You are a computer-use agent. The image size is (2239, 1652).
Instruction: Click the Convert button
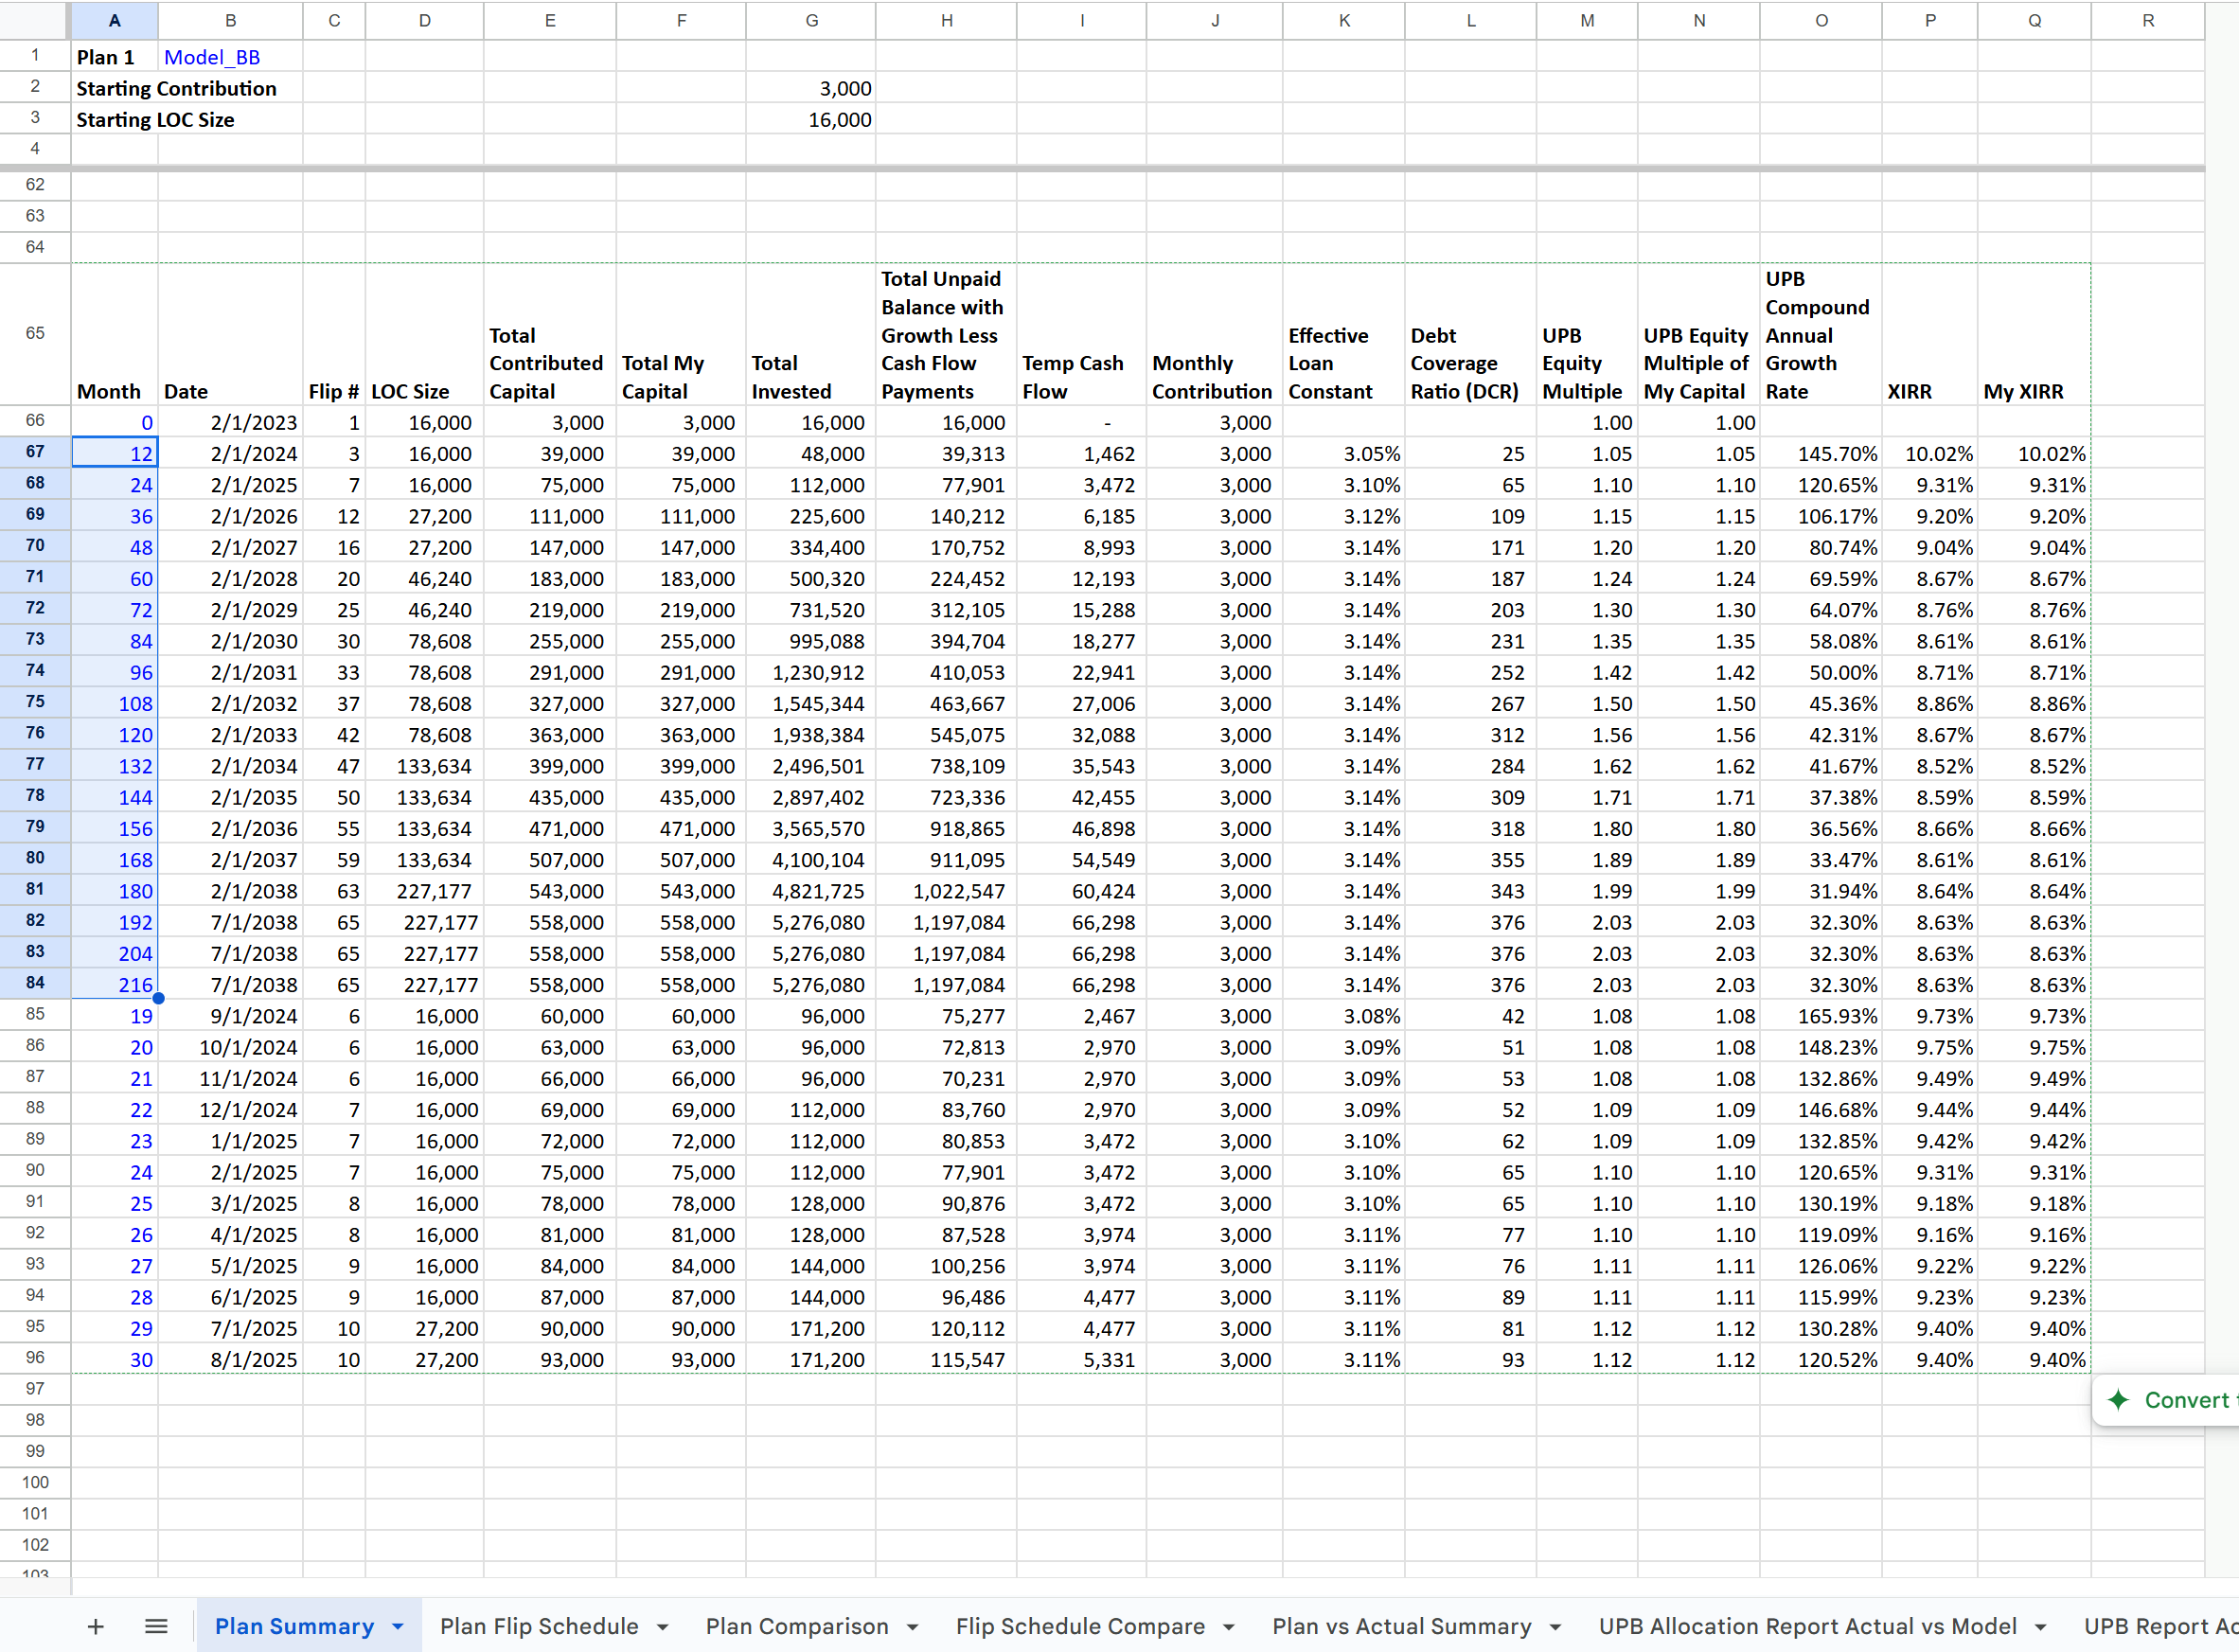pyautogui.click(x=2186, y=1400)
